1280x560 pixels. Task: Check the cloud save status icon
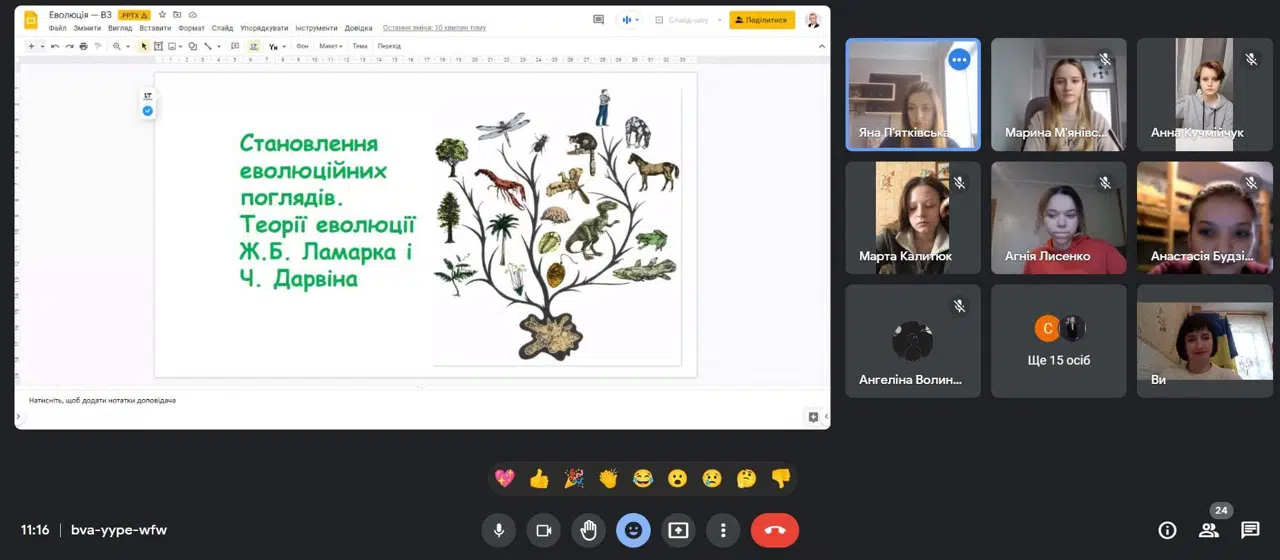click(192, 15)
